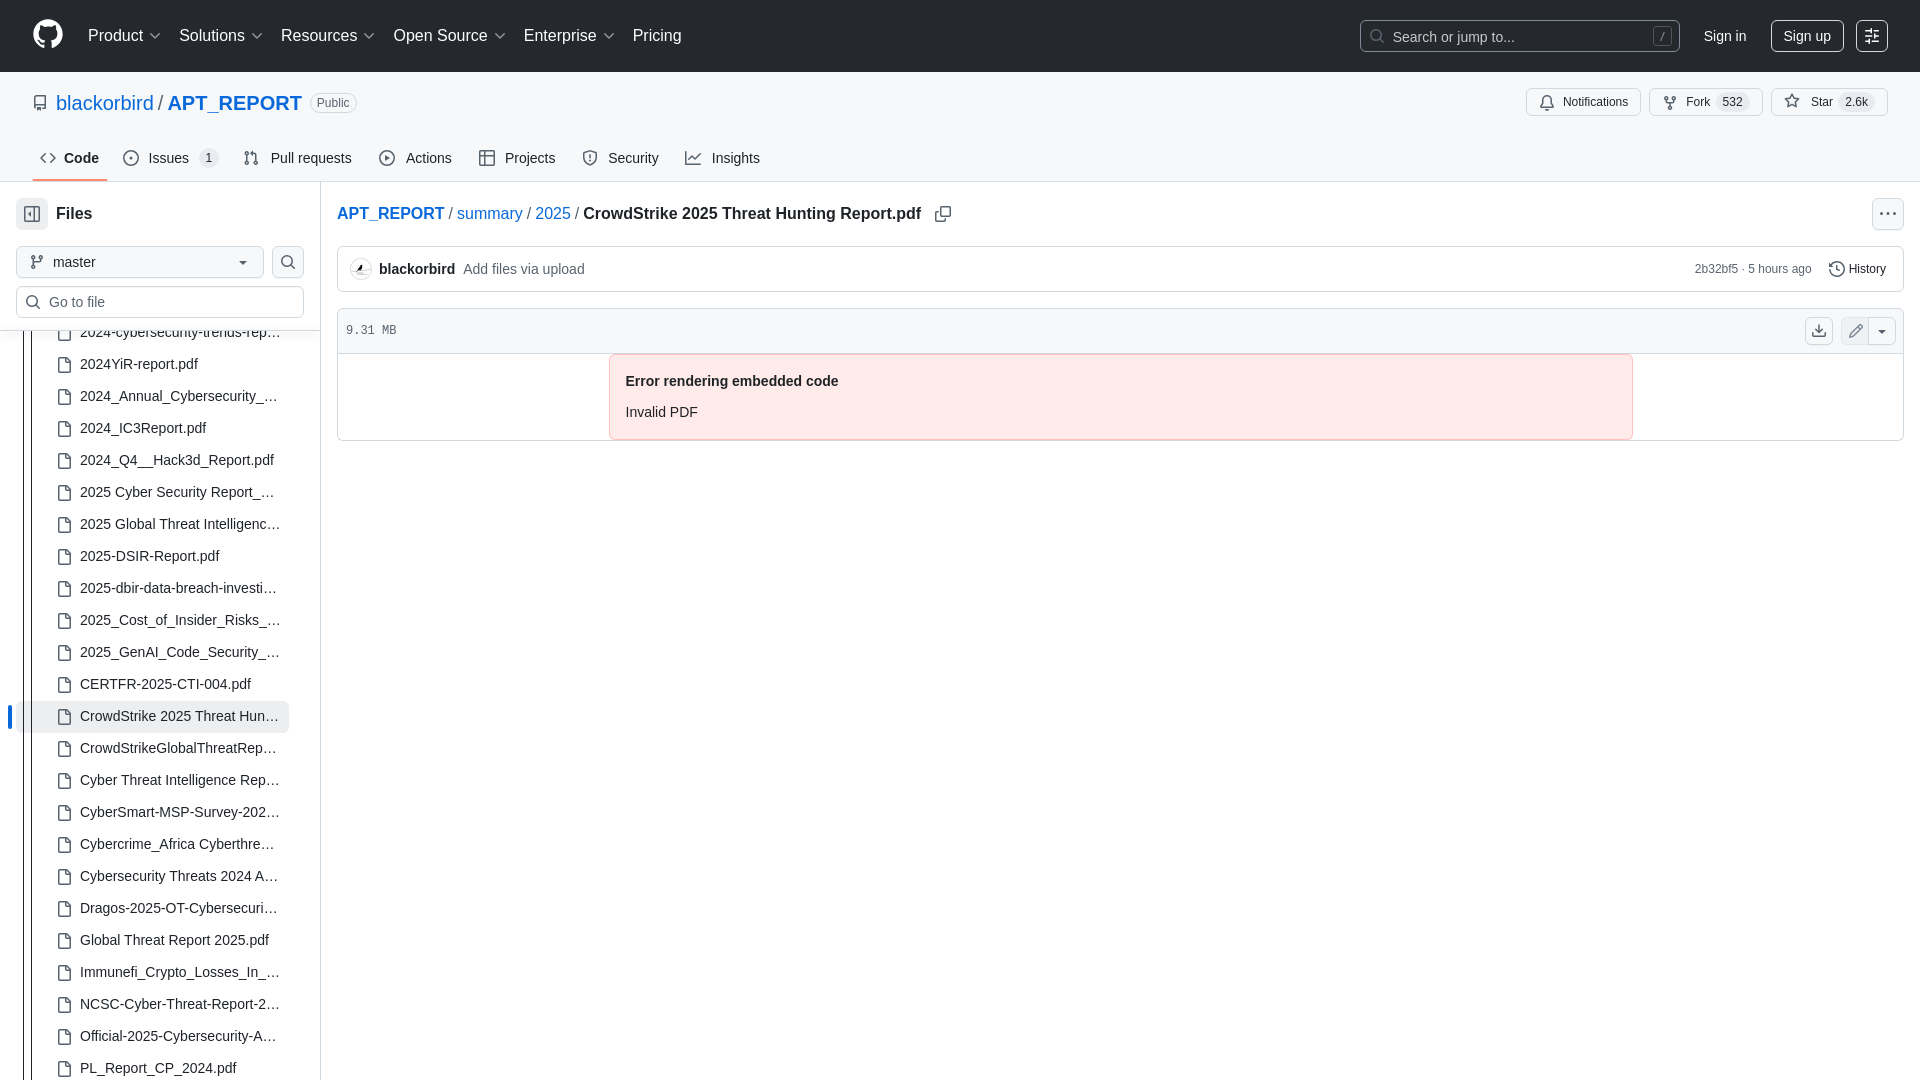This screenshot has width=1920, height=1080.
Task: Go to summary folder in the breadcrumb
Action: pos(489,214)
